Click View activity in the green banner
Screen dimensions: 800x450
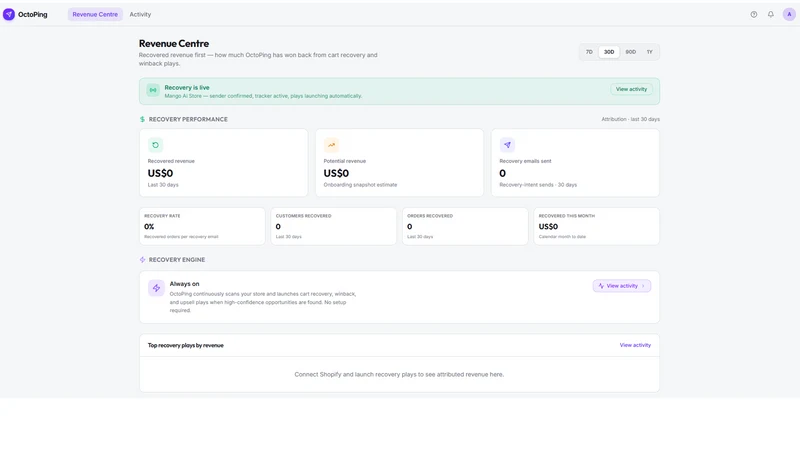point(631,89)
